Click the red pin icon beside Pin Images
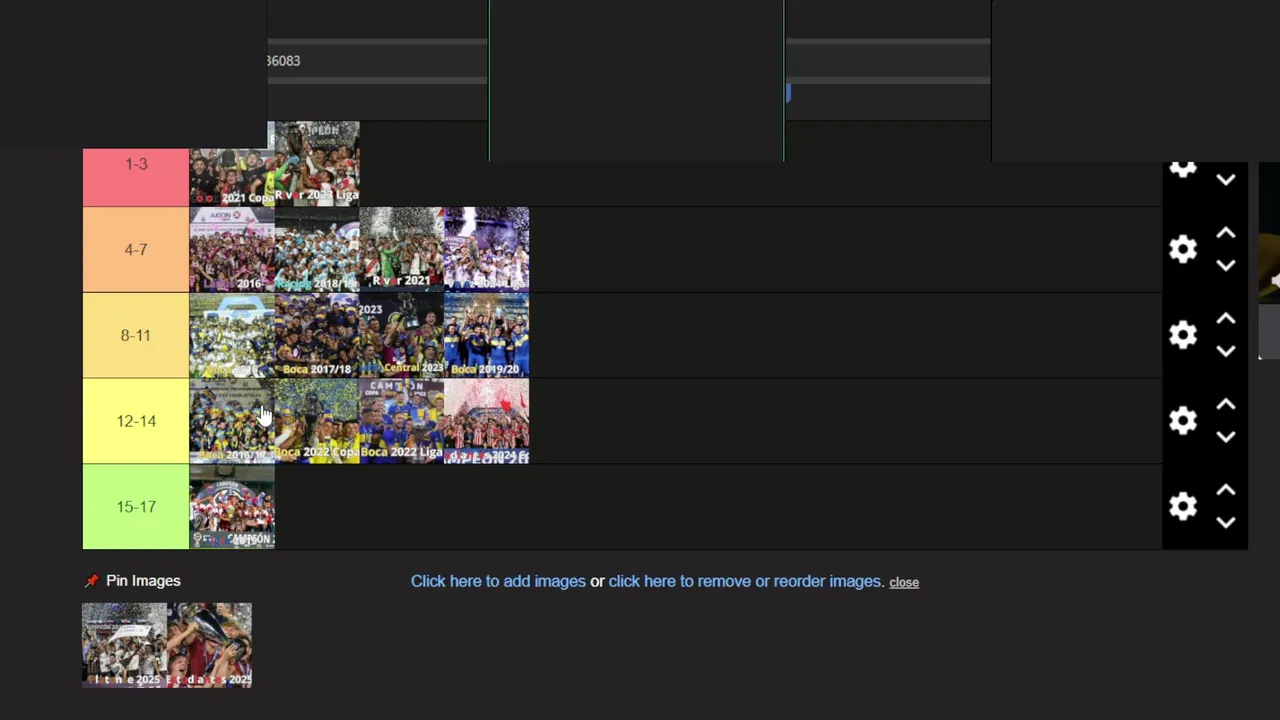 tap(92, 581)
